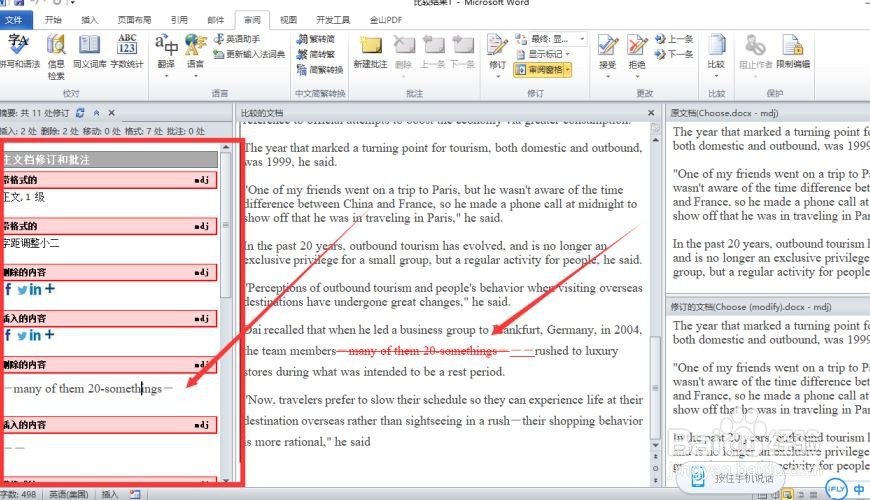Switch to the 页面布局 ribbon tab

pos(134,20)
